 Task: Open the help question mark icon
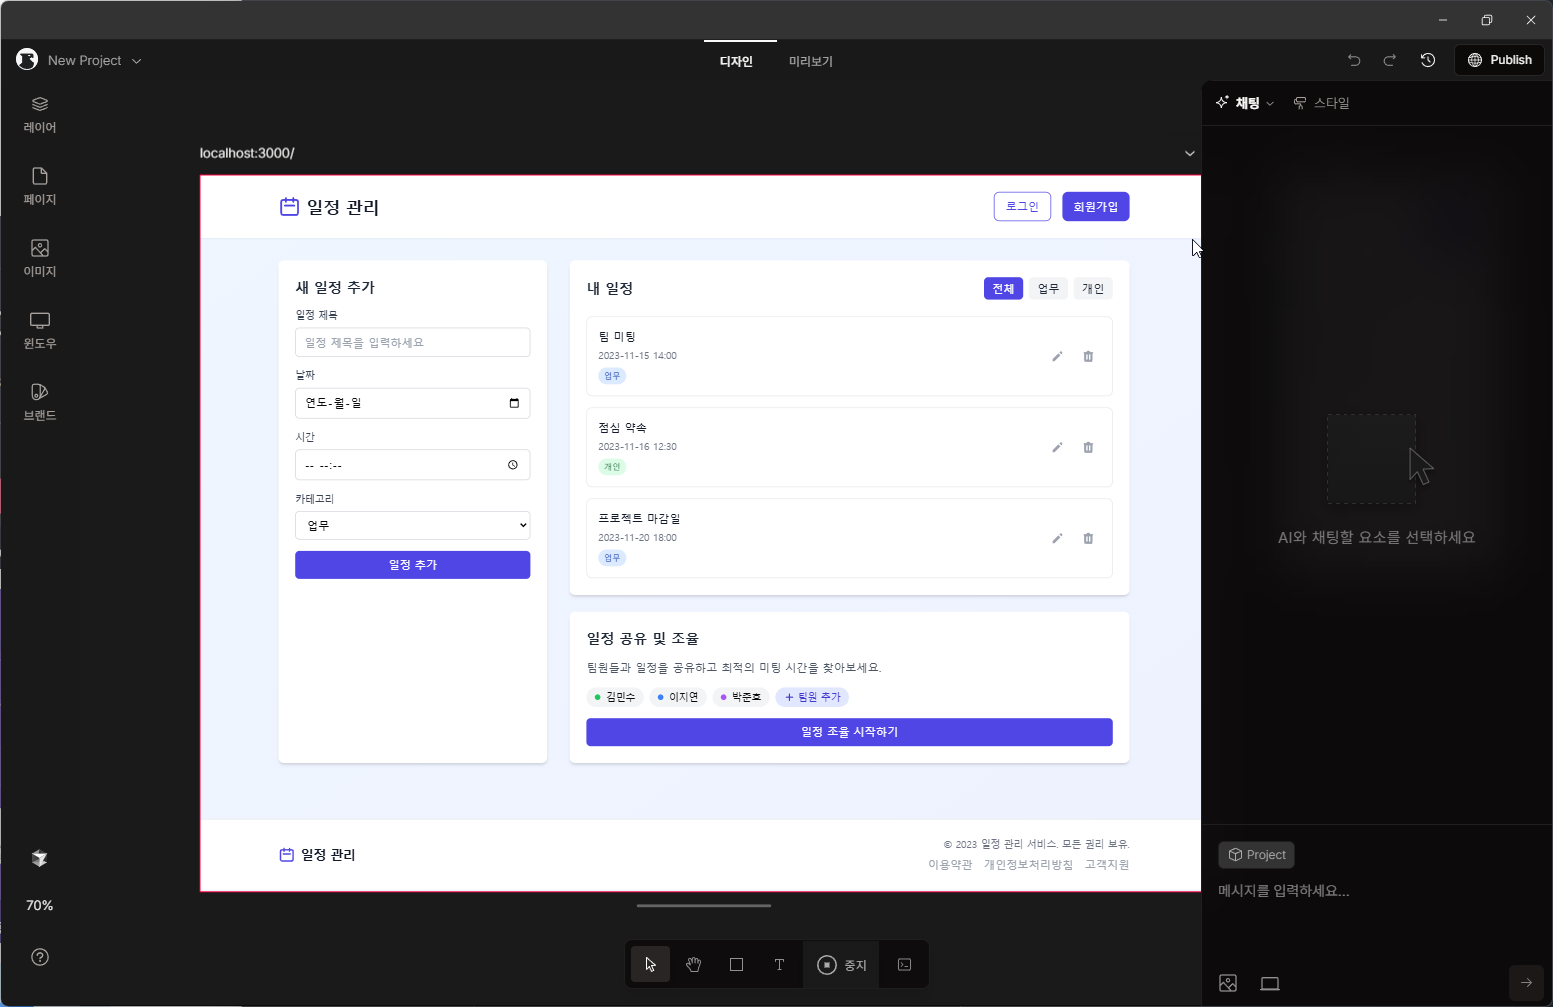[x=40, y=957]
